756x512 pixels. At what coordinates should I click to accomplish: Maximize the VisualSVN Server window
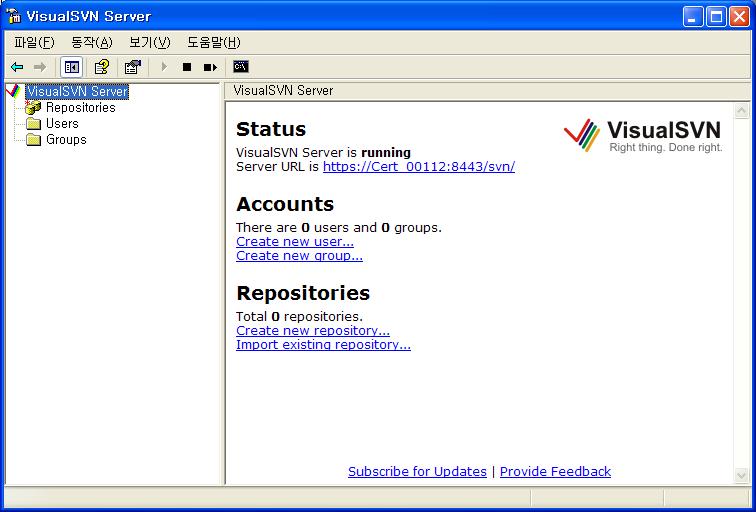point(716,17)
